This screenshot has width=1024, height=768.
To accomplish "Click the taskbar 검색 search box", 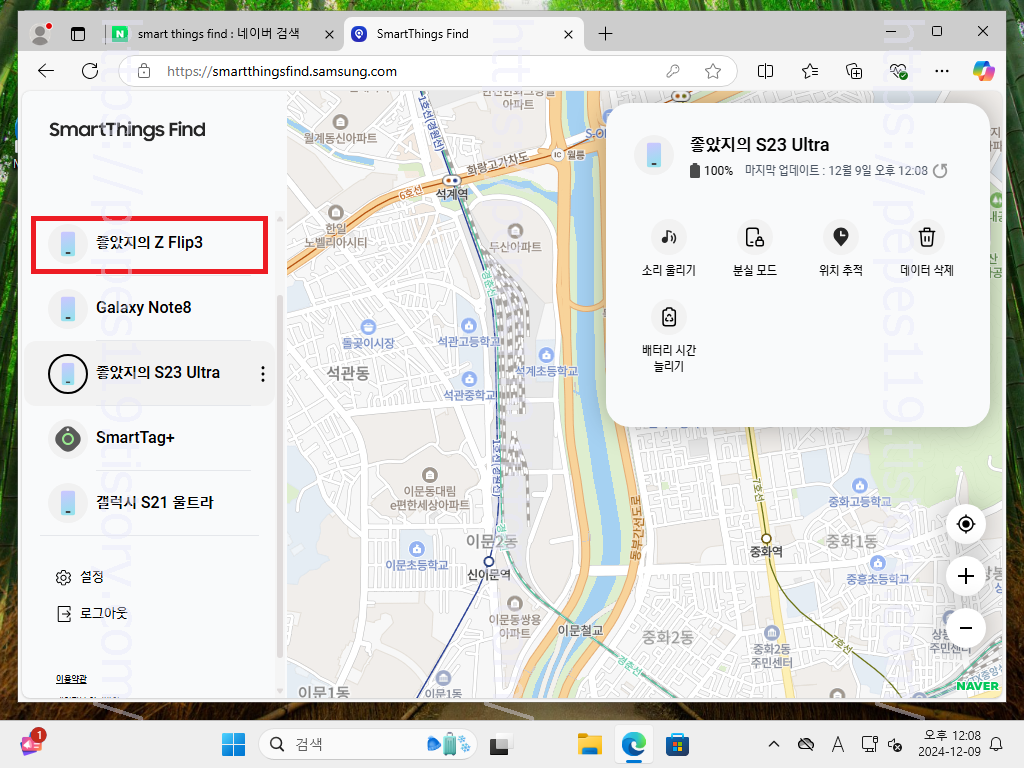I will pos(368,744).
